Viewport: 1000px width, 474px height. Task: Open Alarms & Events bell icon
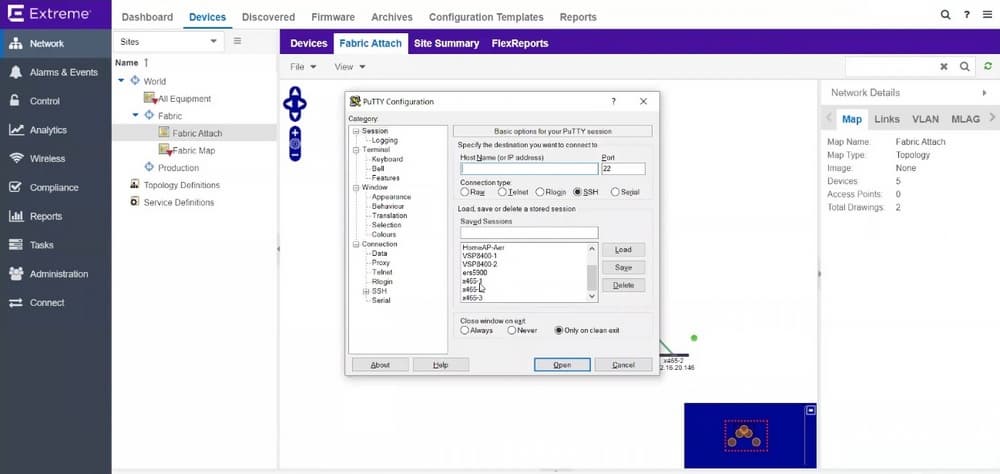point(16,72)
